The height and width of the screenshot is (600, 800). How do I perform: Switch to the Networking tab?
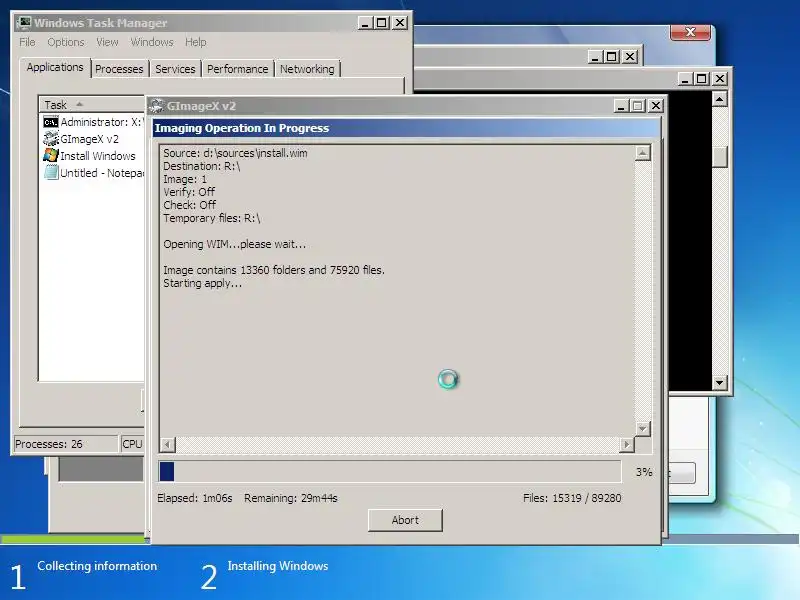pos(307,69)
